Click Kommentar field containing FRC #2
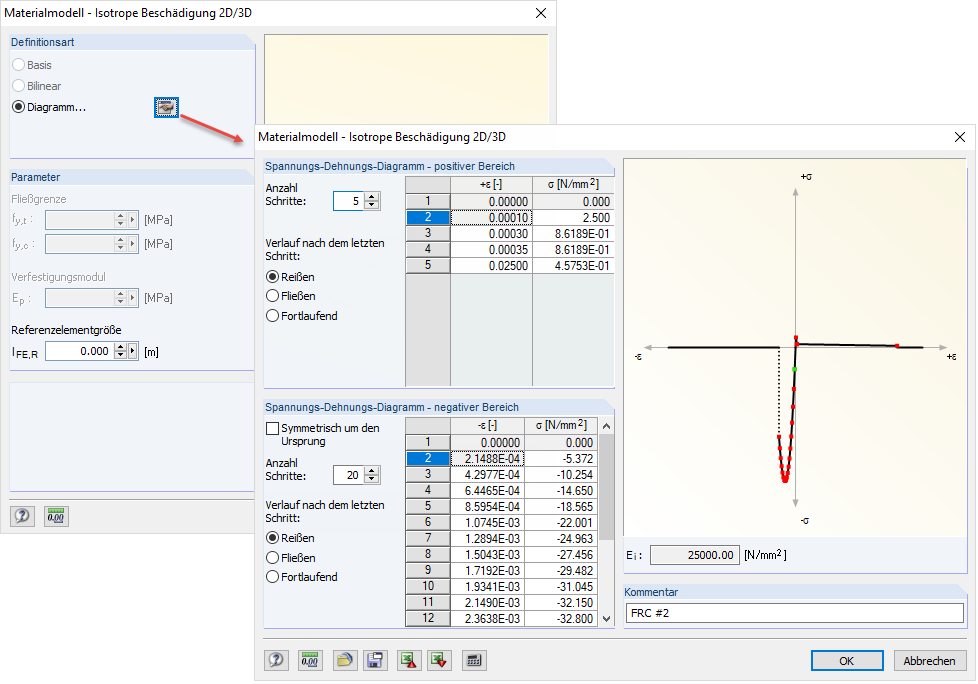This screenshot has height=684, width=978. pyautogui.click(x=795, y=613)
